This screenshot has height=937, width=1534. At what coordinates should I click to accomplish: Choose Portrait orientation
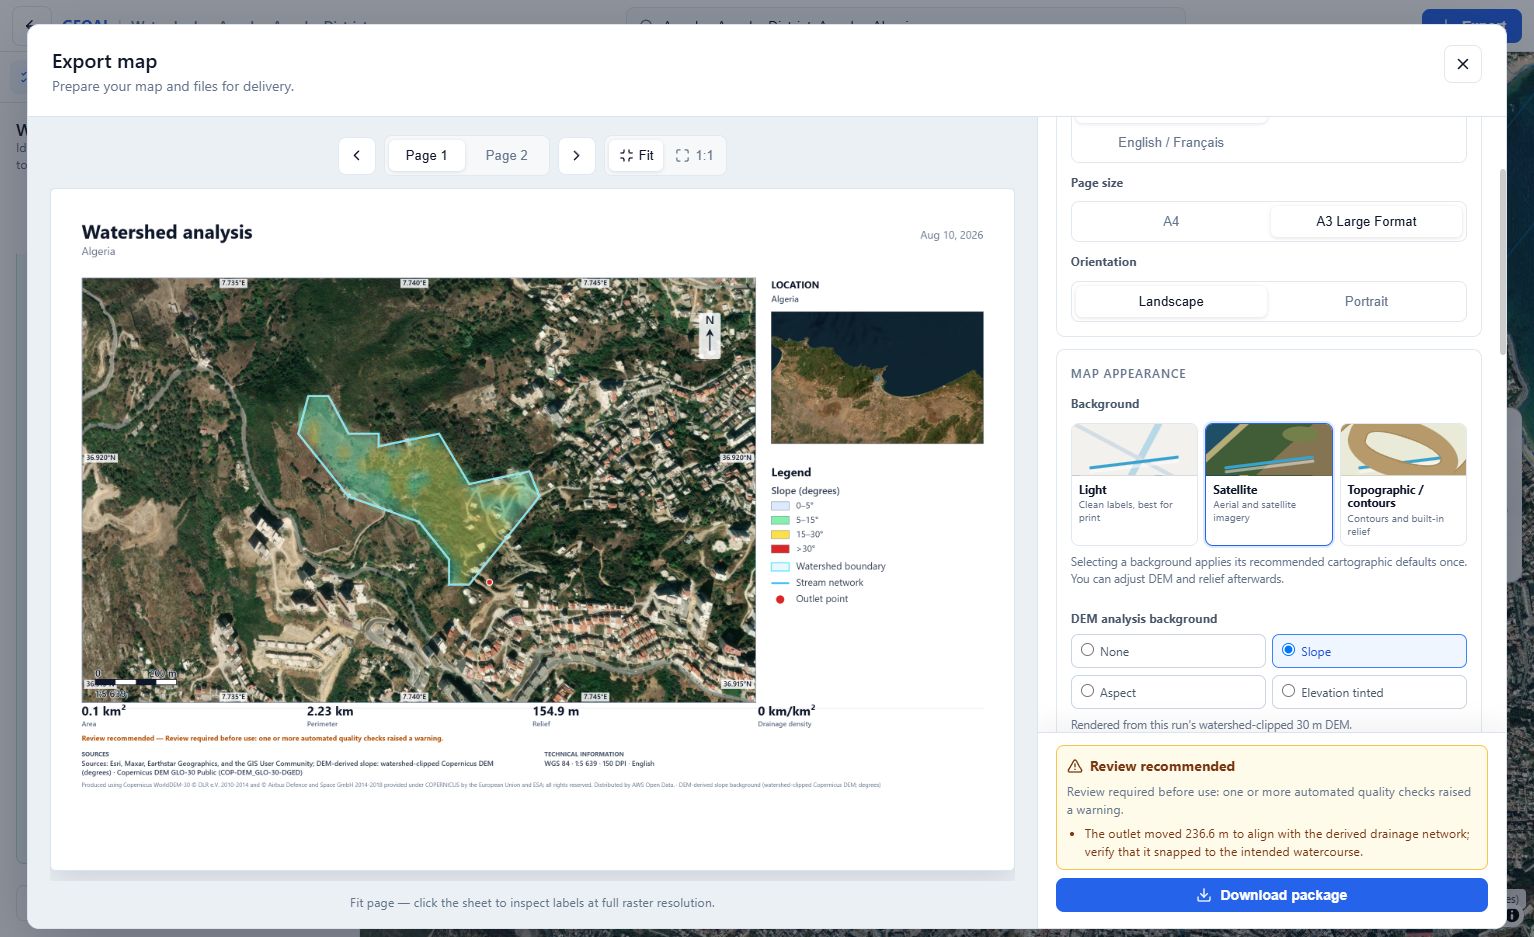[x=1366, y=301]
